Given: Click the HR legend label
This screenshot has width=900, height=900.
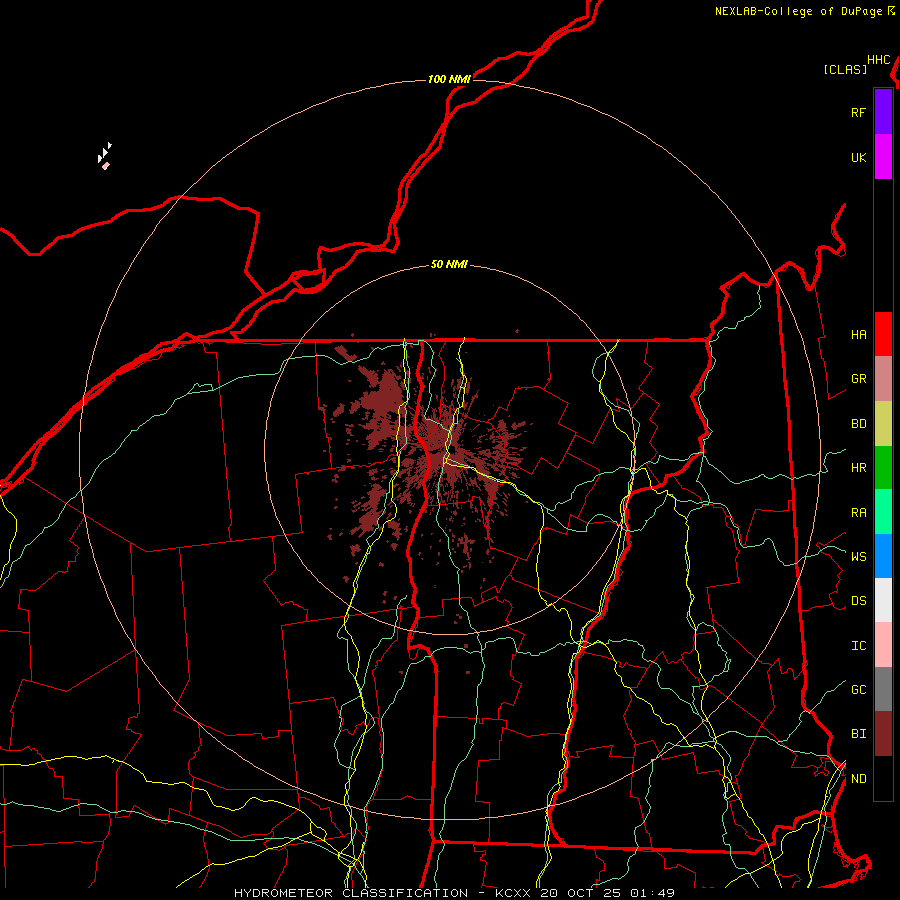Looking at the screenshot, I should [858, 468].
